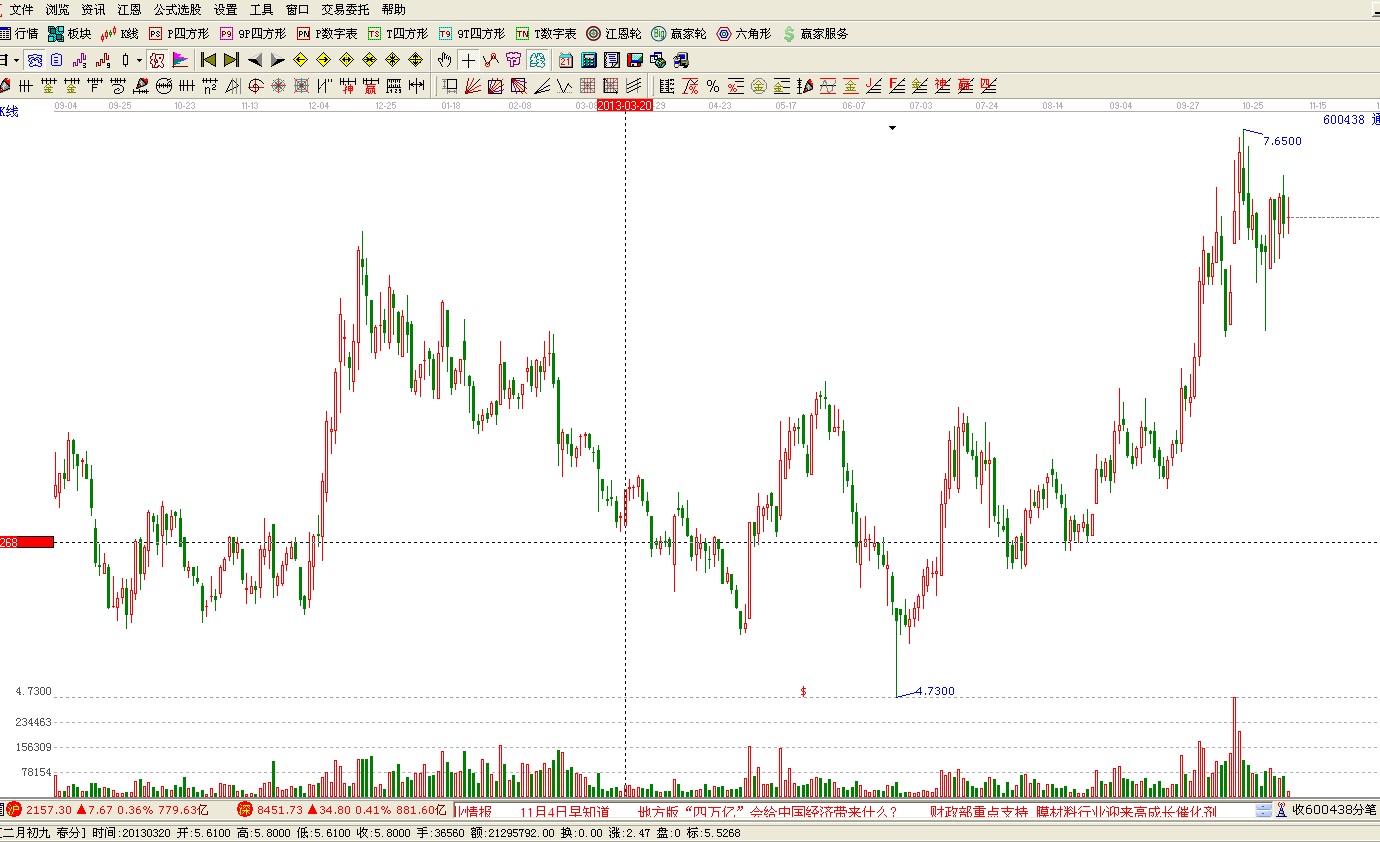Select the percent (%) line tool
Screen dimensions: 1380x842
click(712, 86)
